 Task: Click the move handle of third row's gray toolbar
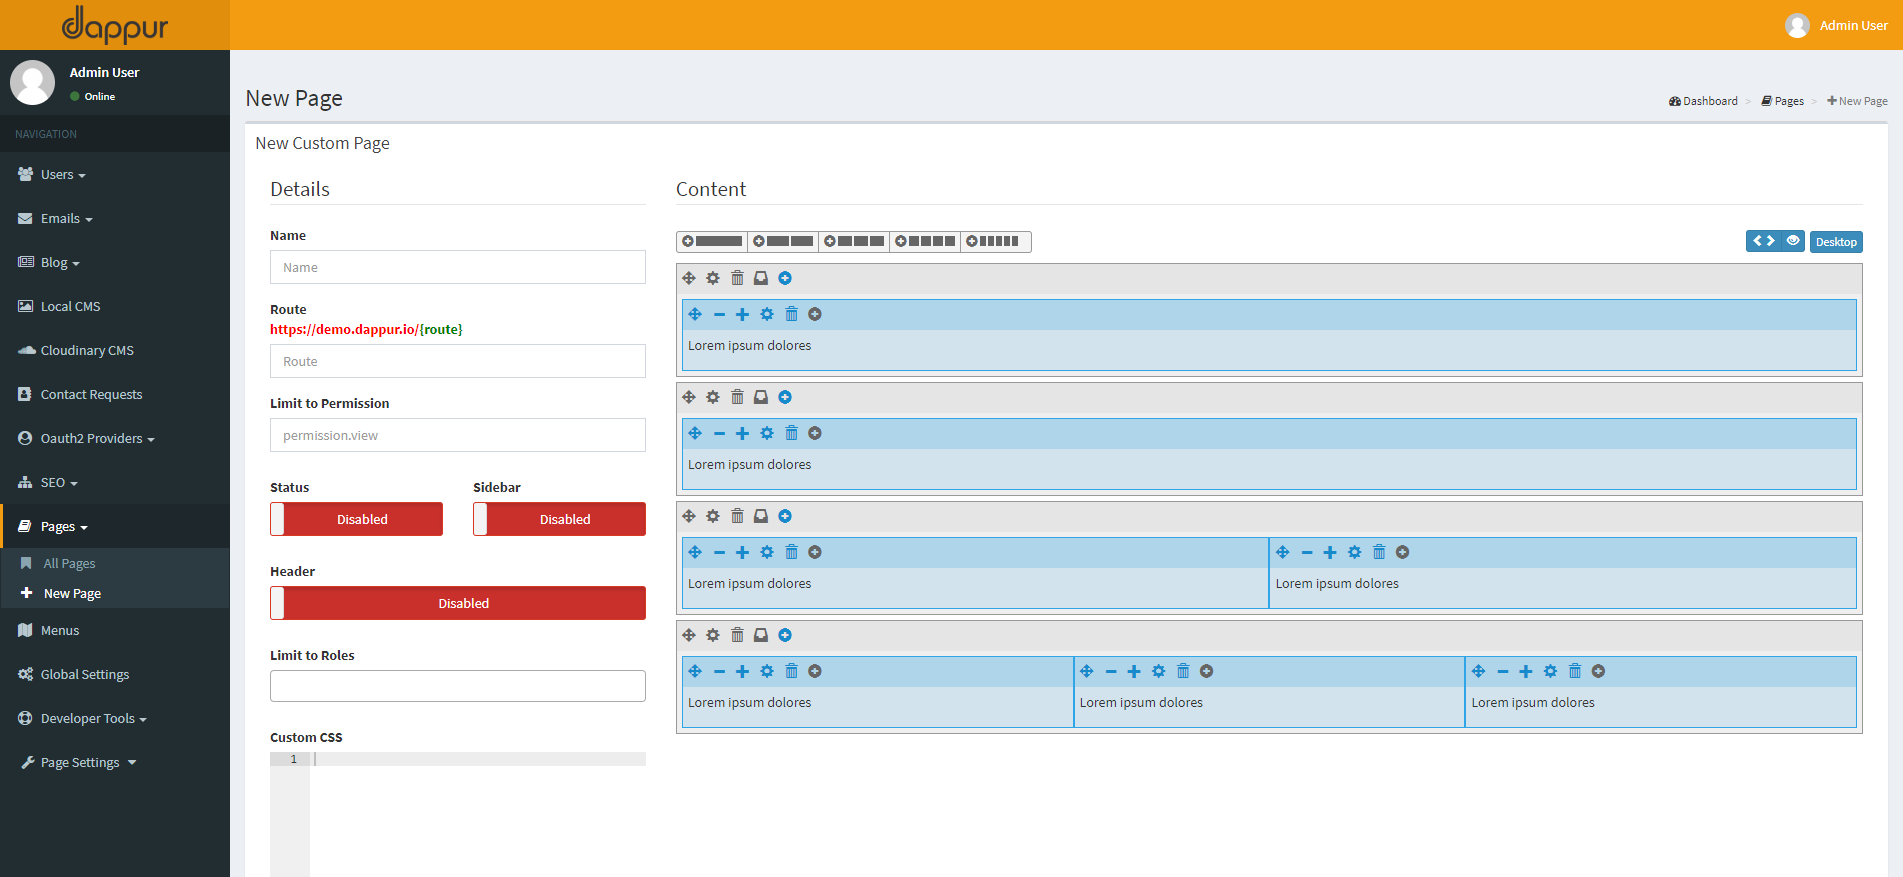click(689, 516)
